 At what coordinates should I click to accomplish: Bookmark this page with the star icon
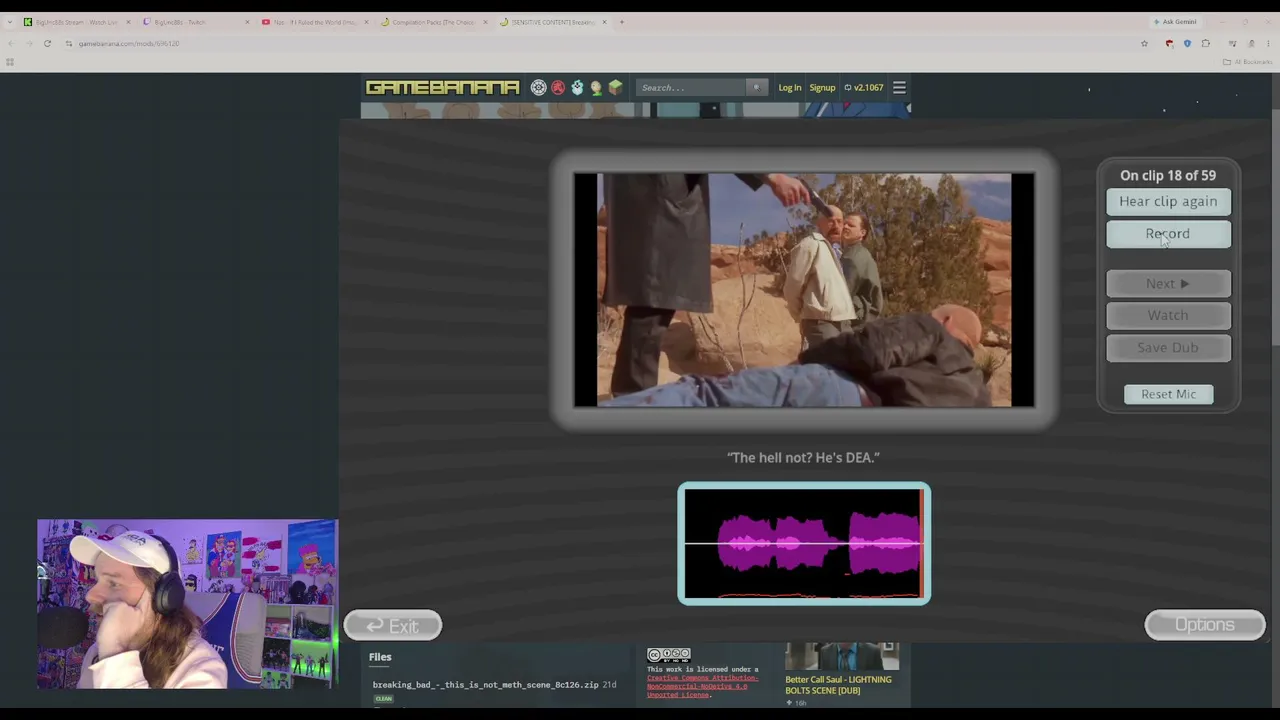click(x=1144, y=43)
